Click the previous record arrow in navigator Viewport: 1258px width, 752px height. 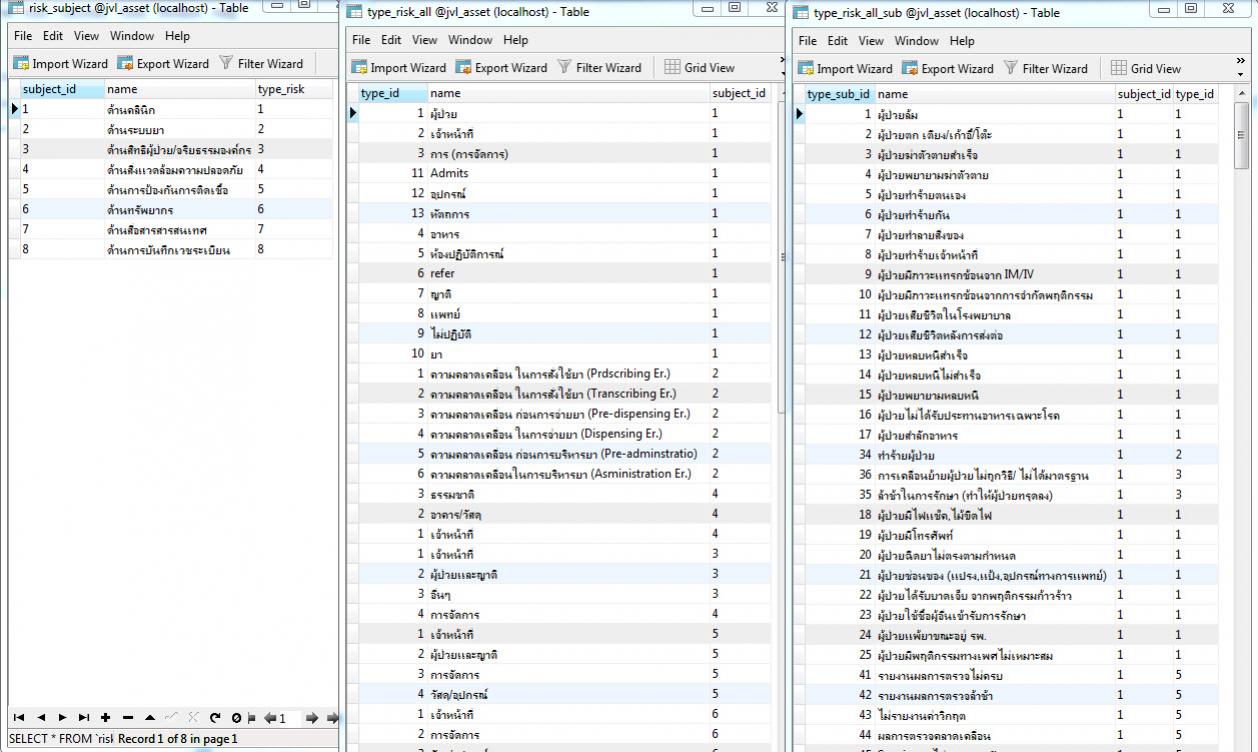pos(41,717)
